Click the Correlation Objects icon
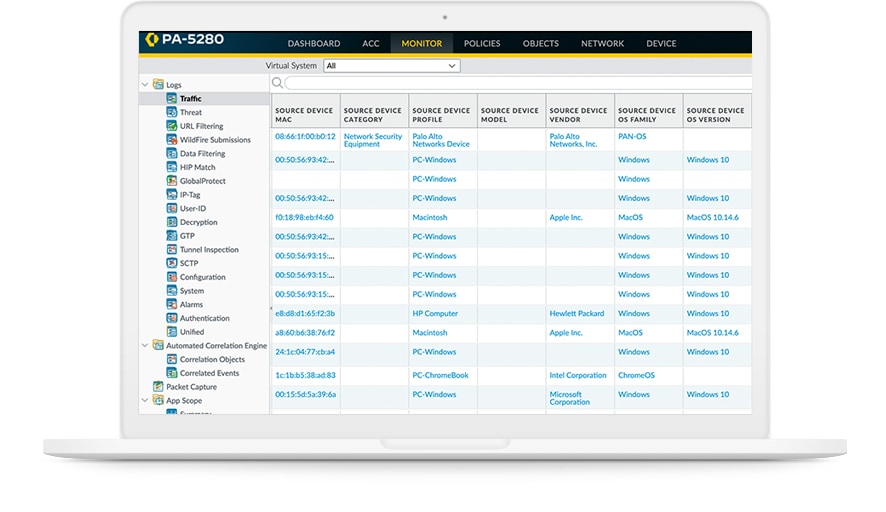 (172, 359)
